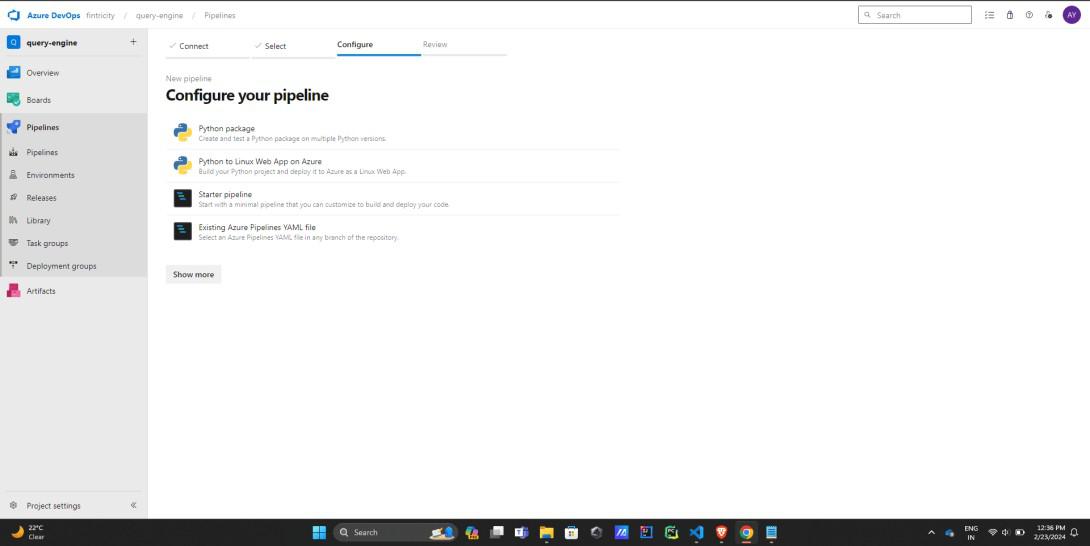Open the work items list icon

989,15
